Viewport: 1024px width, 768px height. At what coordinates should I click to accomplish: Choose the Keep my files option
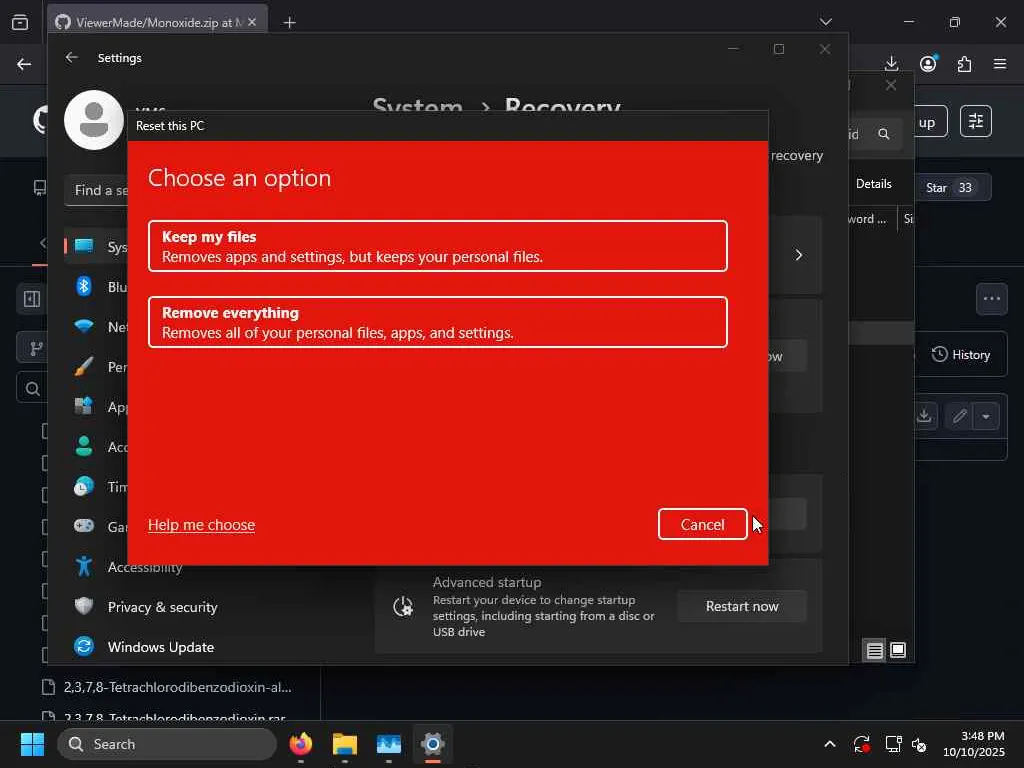(438, 246)
